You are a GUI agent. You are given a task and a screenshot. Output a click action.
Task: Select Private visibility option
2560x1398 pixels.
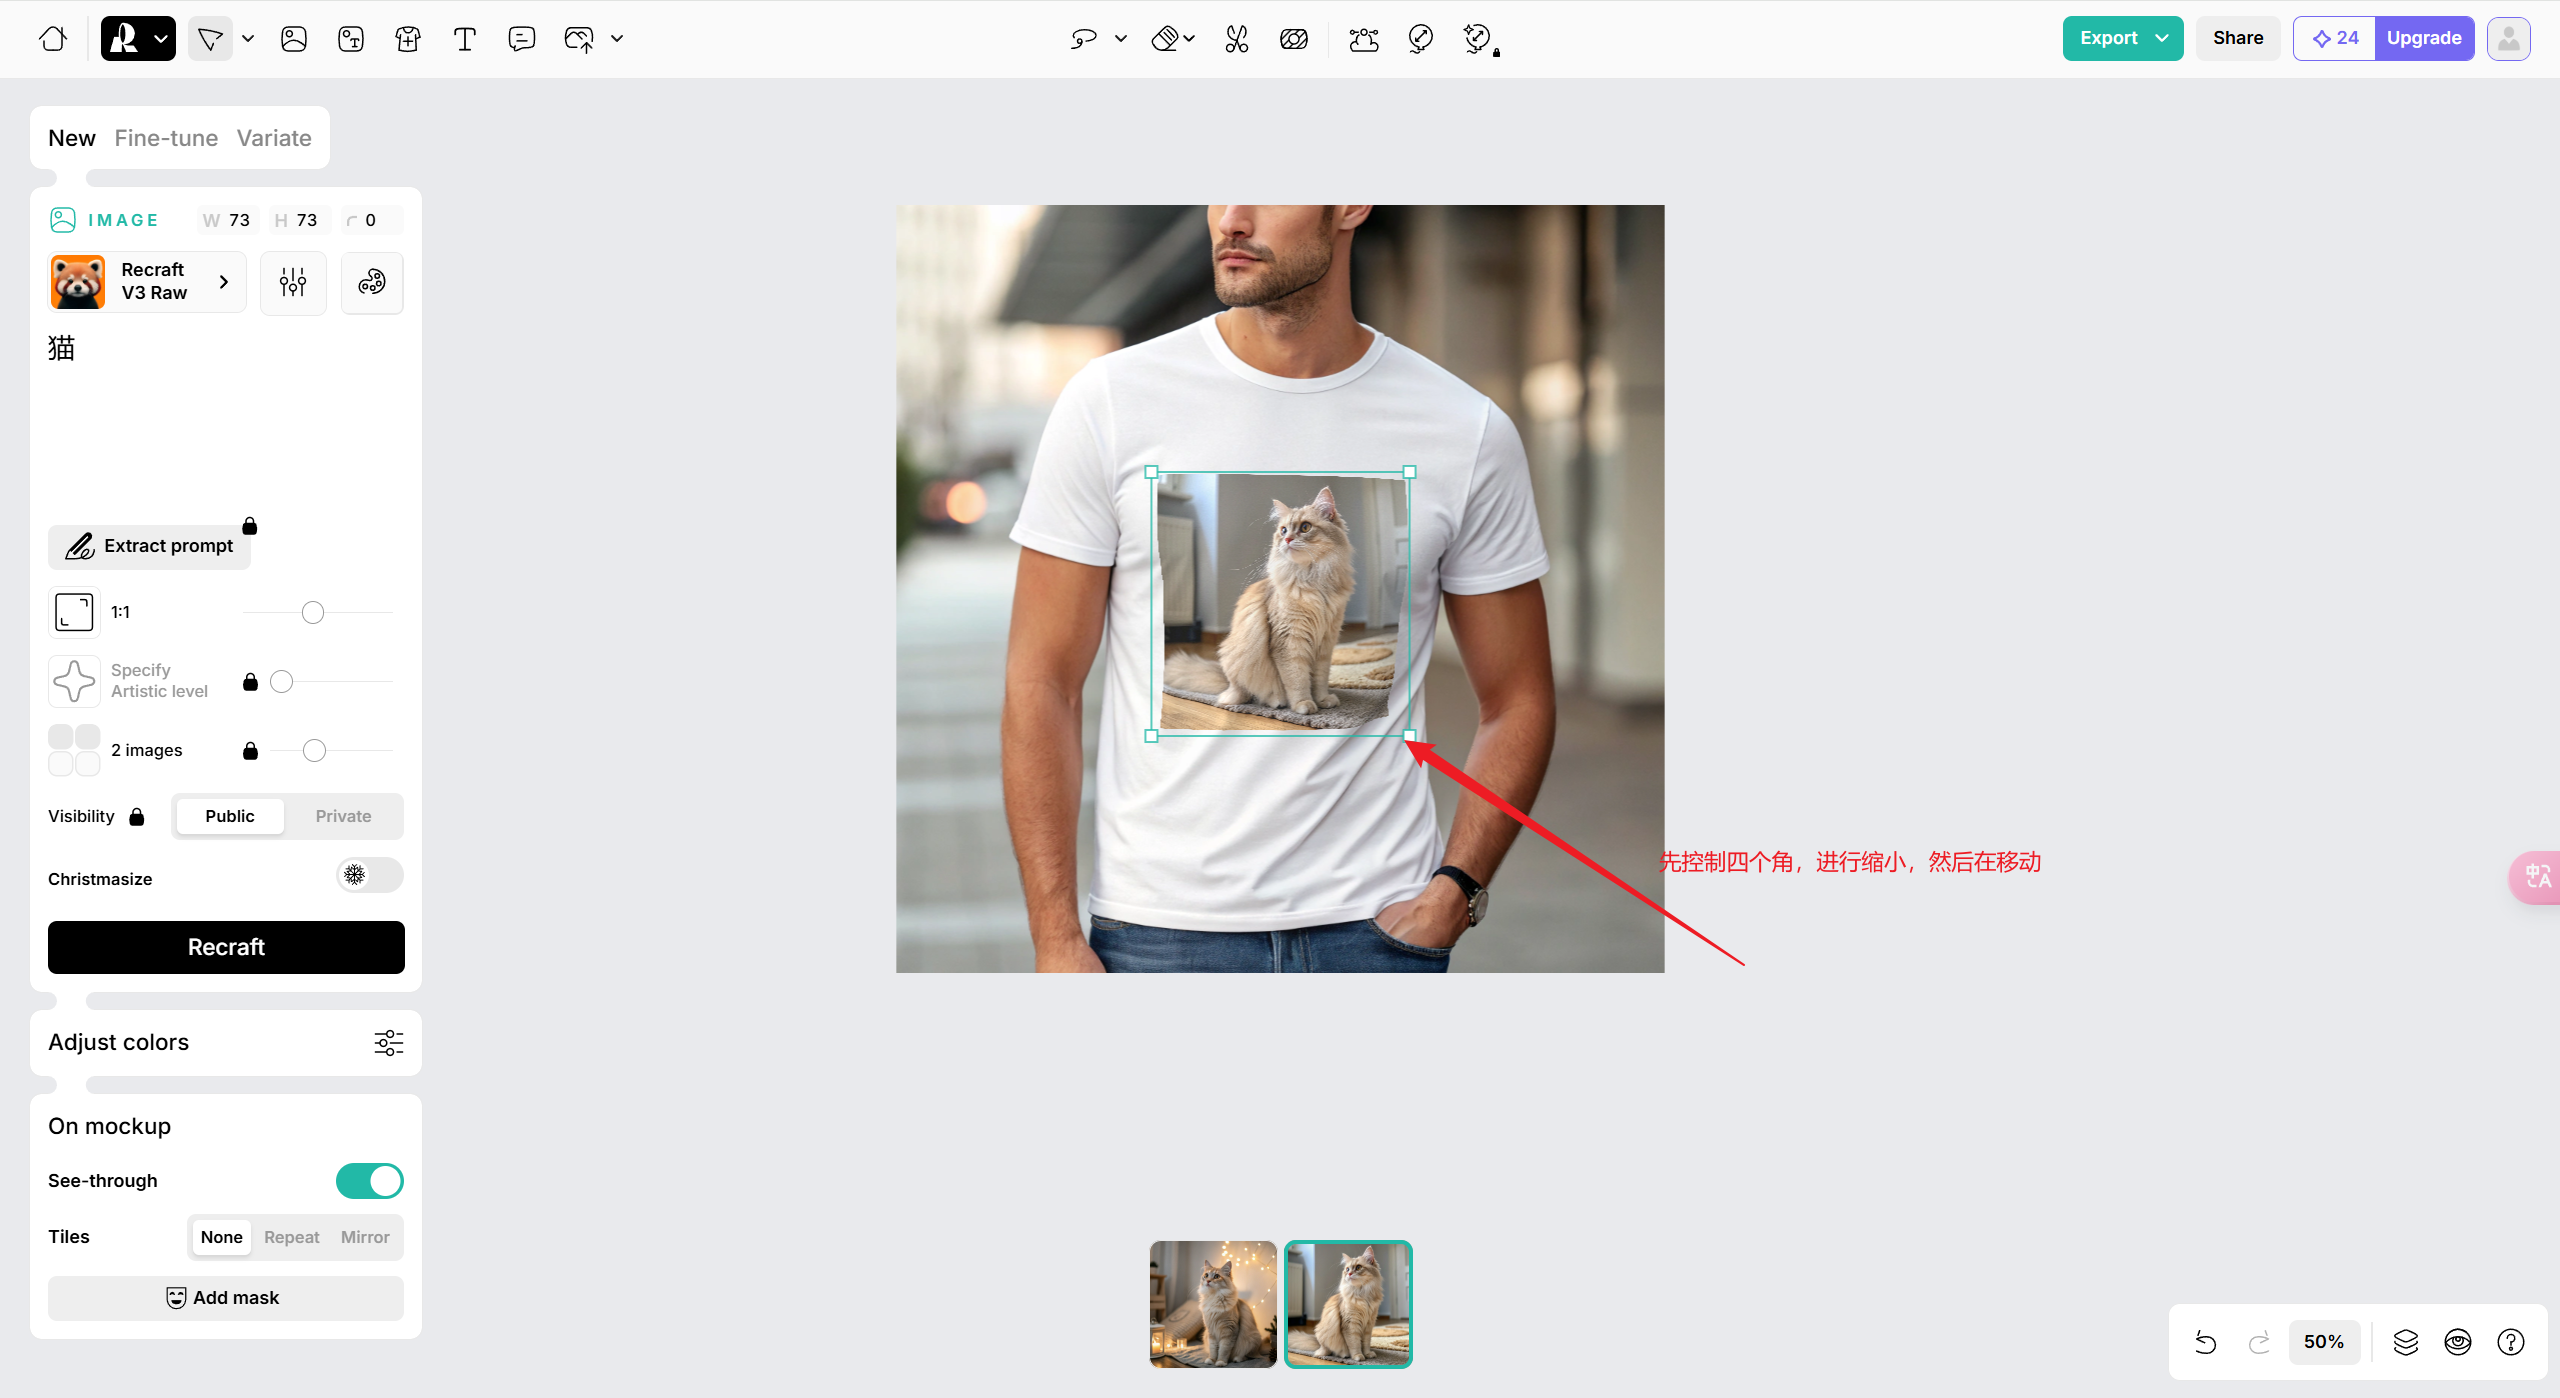point(343,816)
